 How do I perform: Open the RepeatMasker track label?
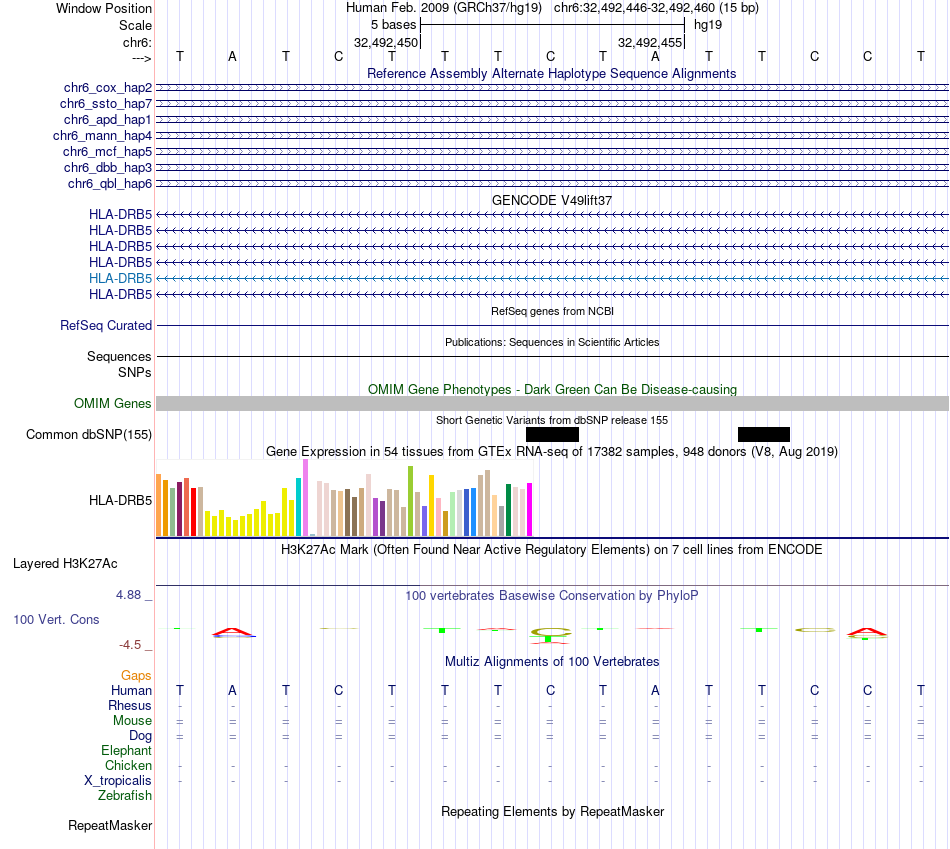point(110,825)
